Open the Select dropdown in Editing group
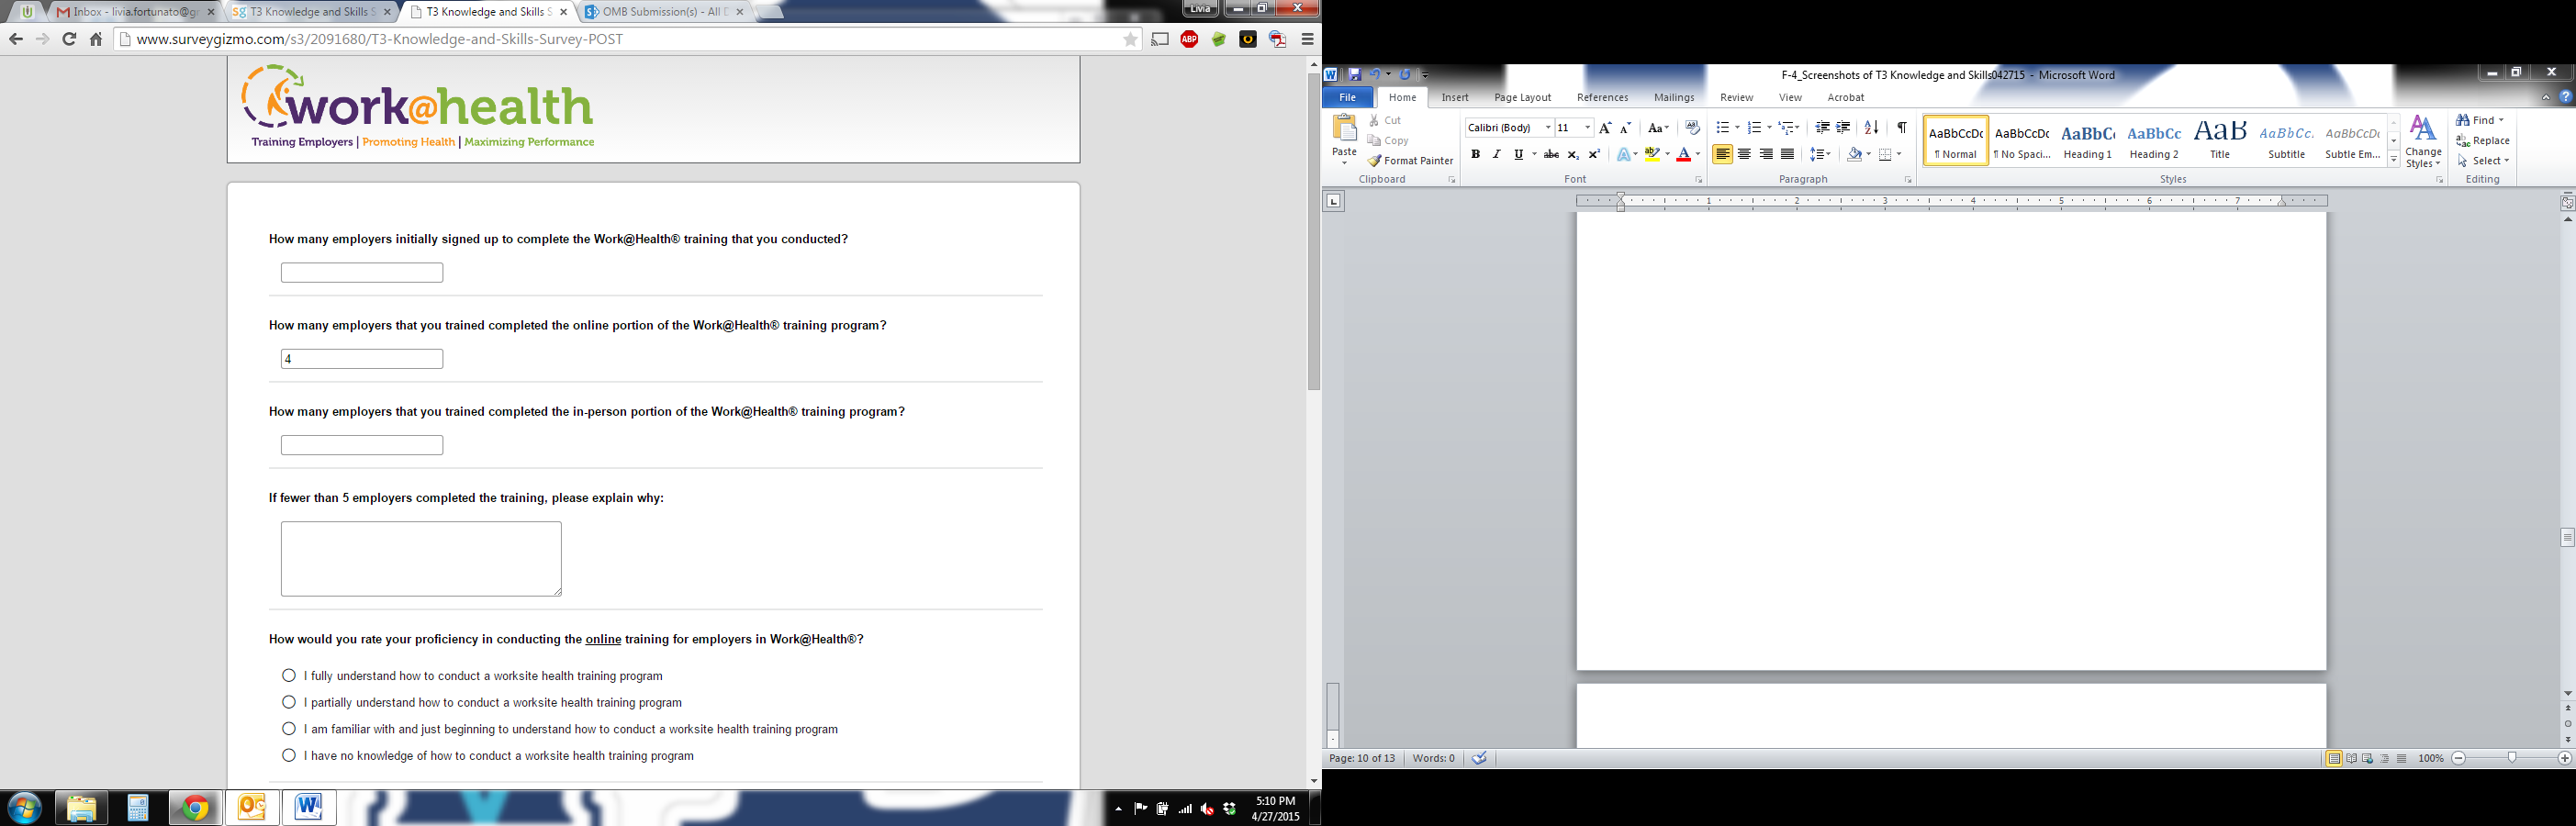2576x826 pixels. tap(2506, 161)
